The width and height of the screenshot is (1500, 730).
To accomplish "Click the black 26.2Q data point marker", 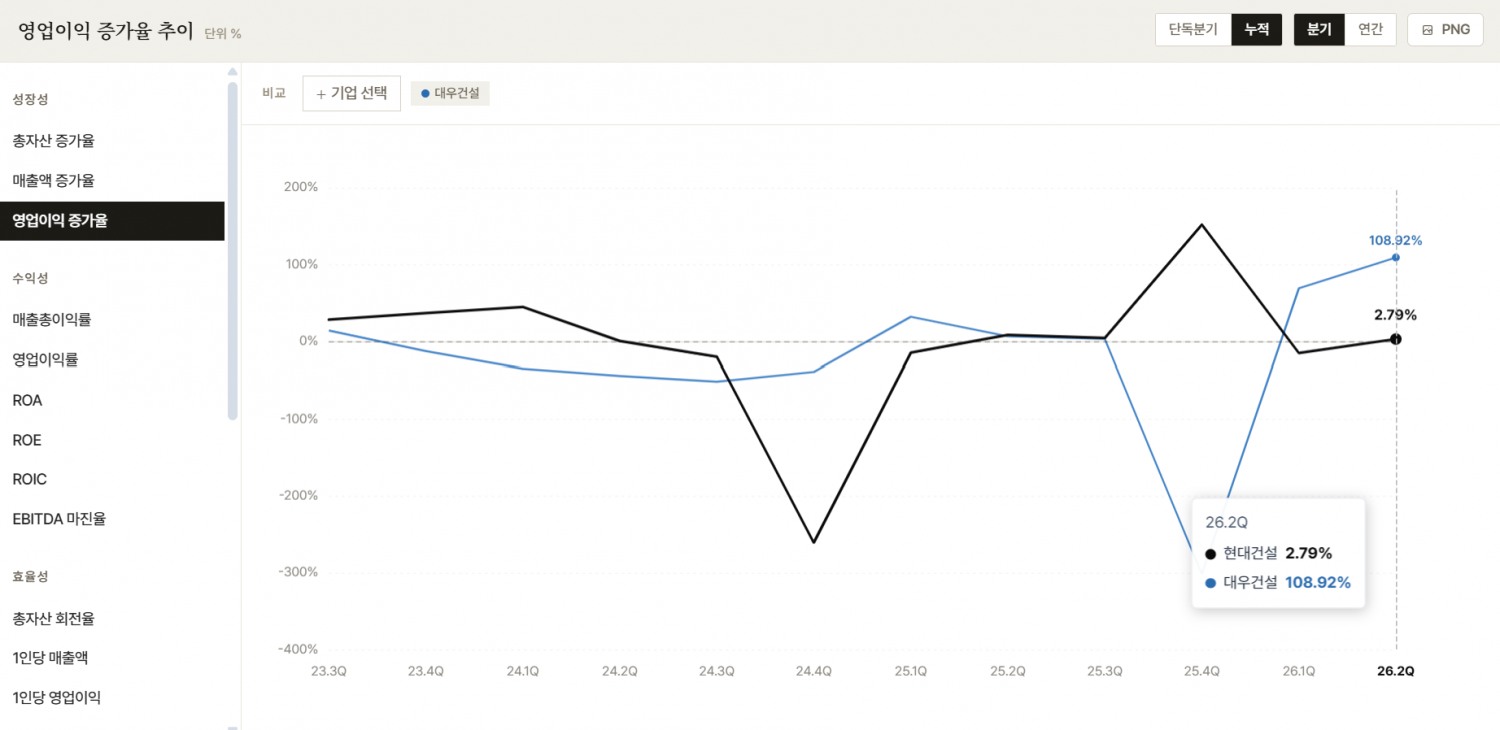I will pyautogui.click(x=1396, y=339).
